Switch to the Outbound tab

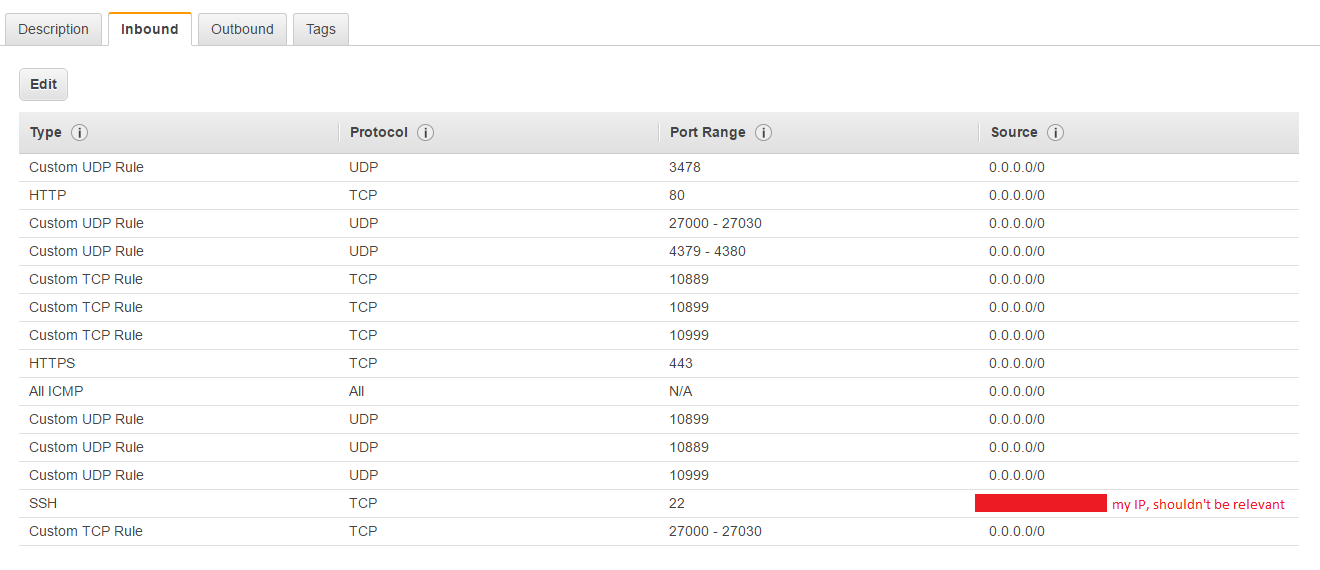tap(242, 29)
